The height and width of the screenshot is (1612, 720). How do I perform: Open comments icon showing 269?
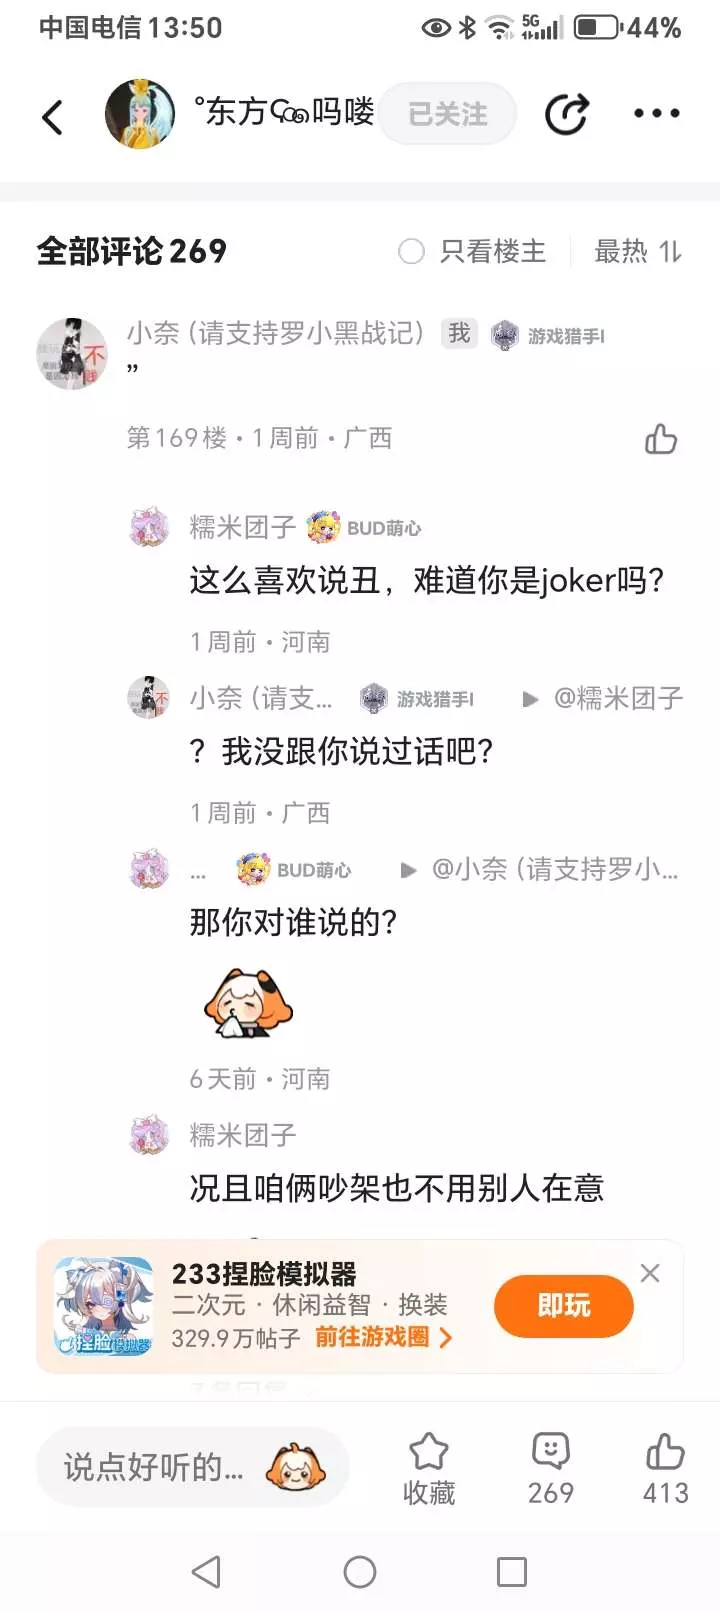(550, 1451)
